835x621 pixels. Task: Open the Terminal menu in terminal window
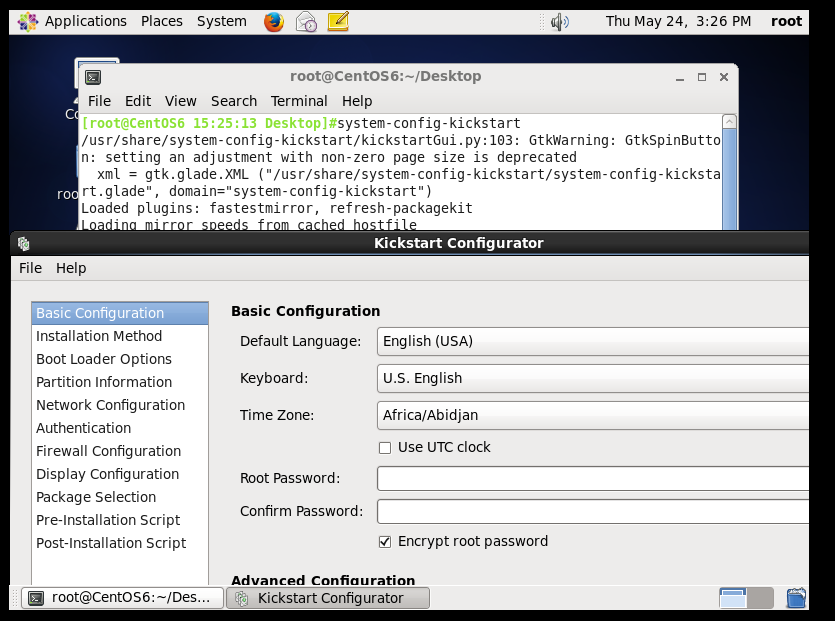(299, 101)
